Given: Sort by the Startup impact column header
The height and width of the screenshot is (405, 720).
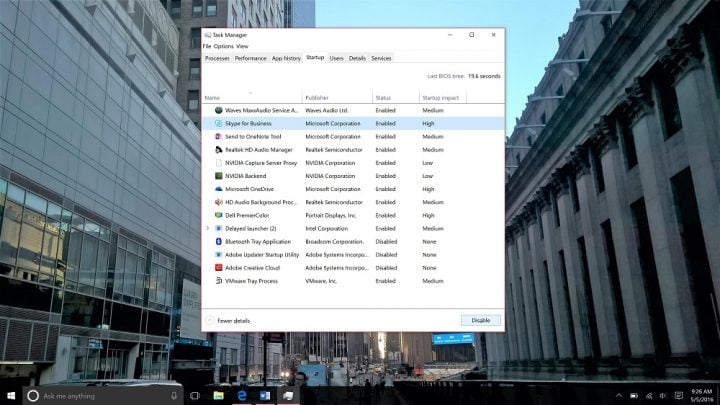Looking at the screenshot, I should click(x=443, y=97).
